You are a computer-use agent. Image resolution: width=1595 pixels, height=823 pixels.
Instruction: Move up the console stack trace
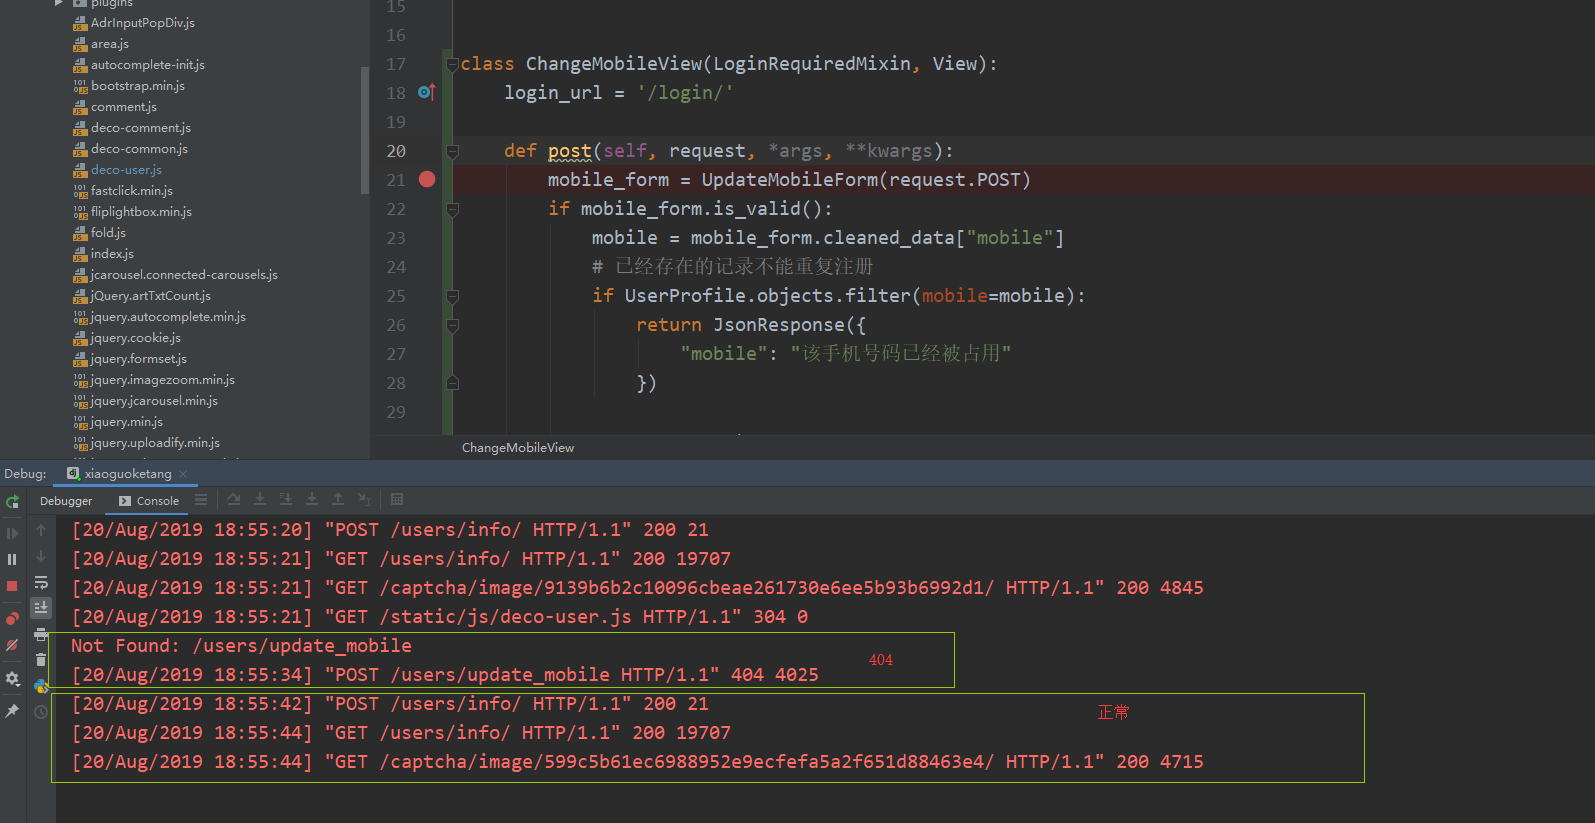click(x=41, y=530)
